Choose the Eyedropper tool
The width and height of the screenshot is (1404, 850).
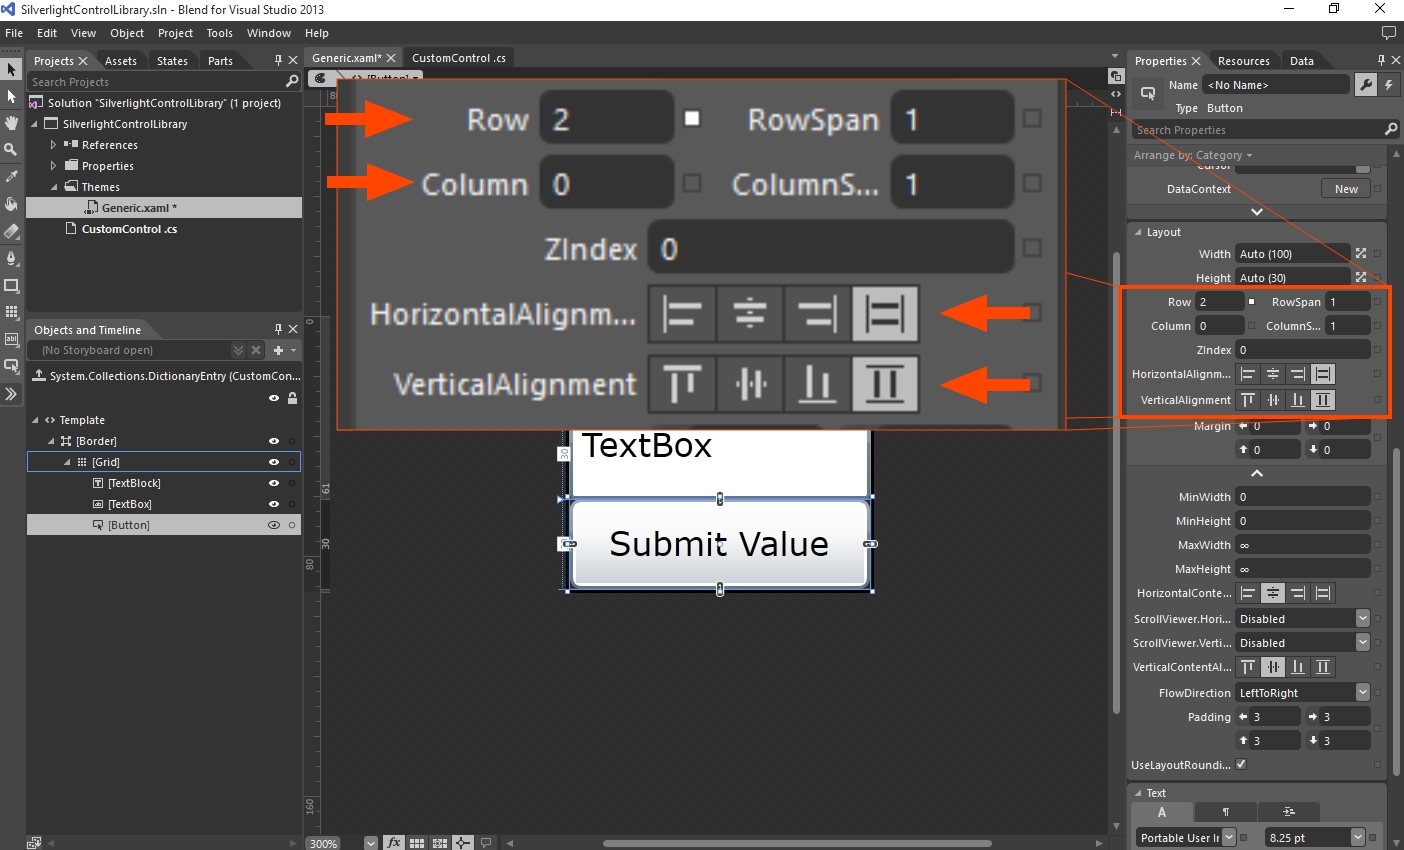tap(11, 176)
